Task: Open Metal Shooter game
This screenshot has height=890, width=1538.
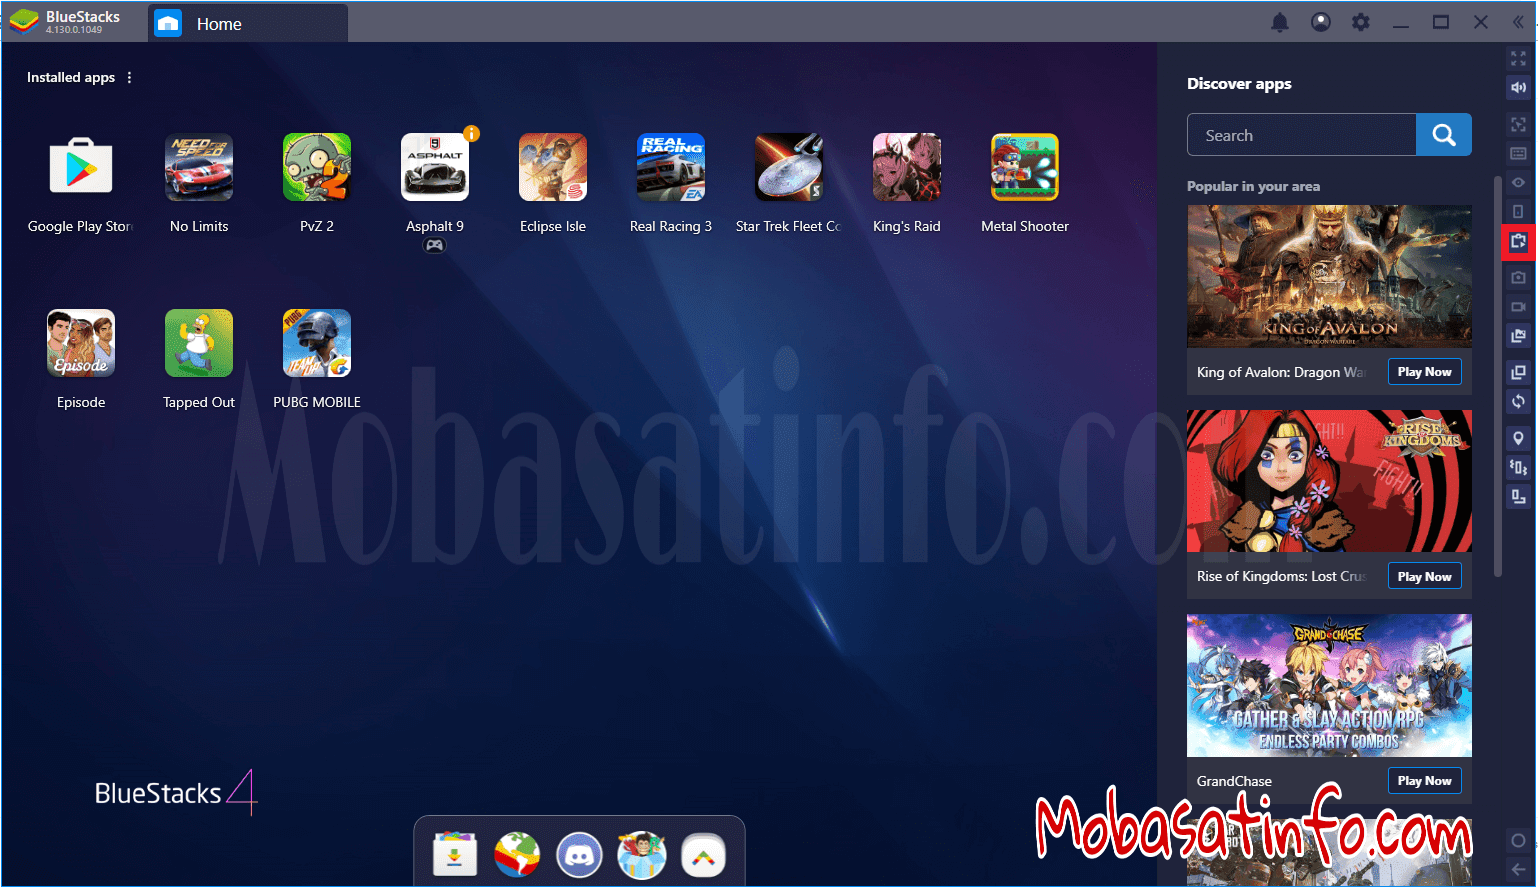Action: point(1025,167)
